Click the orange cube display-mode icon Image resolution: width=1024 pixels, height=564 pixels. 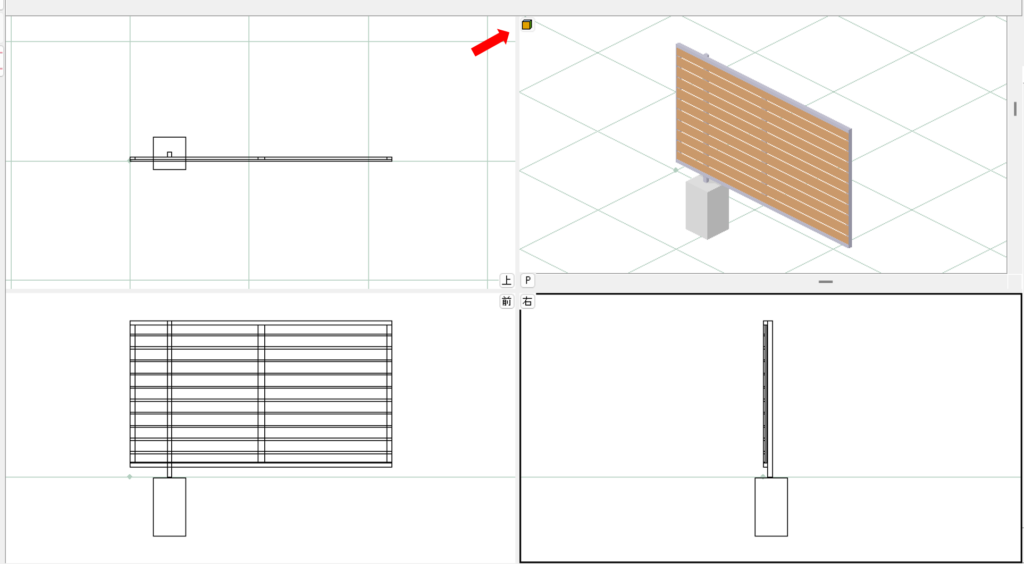click(526, 25)
